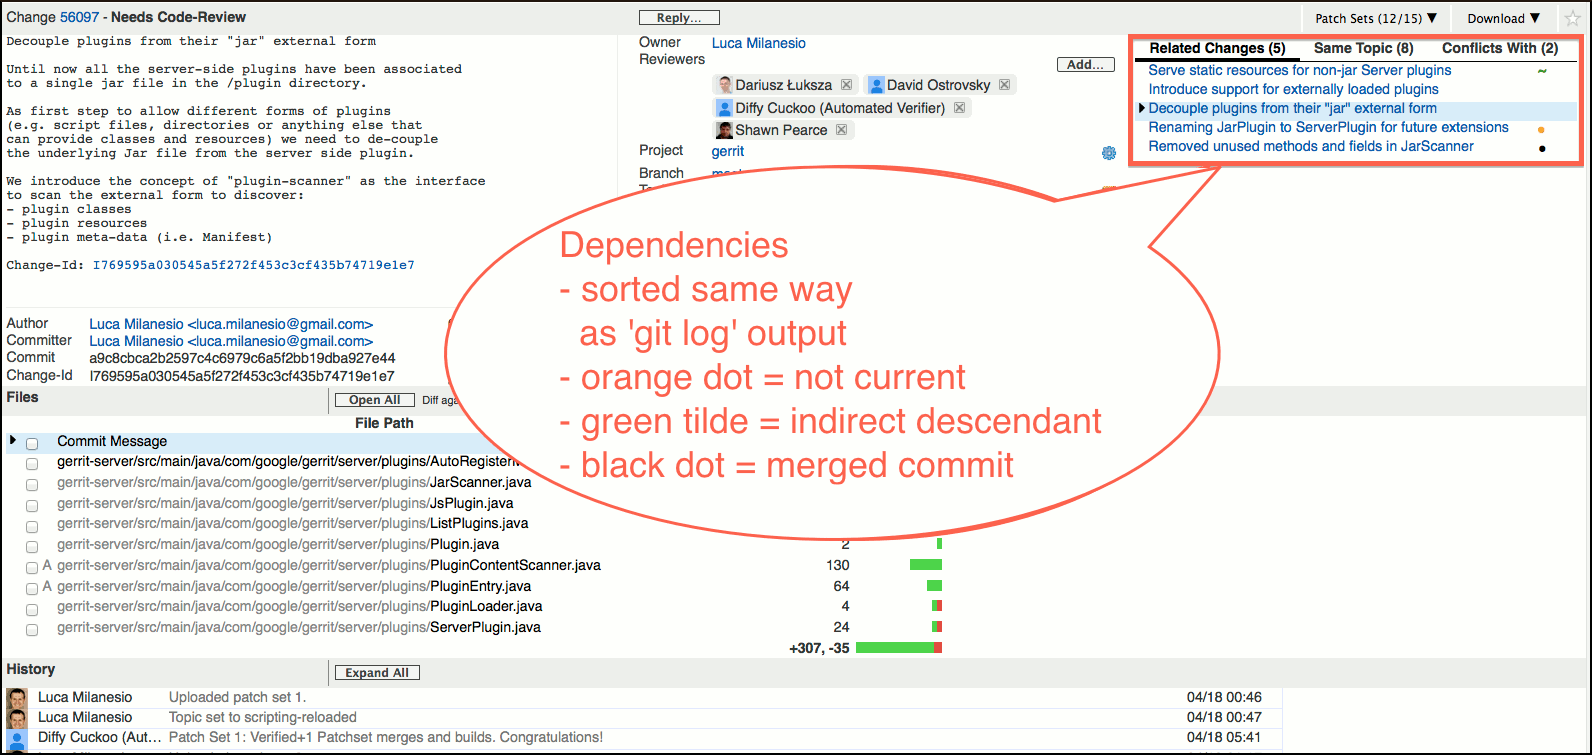Mark PluginLoader.java as reviewed with its checkbox

pos(32,609)
